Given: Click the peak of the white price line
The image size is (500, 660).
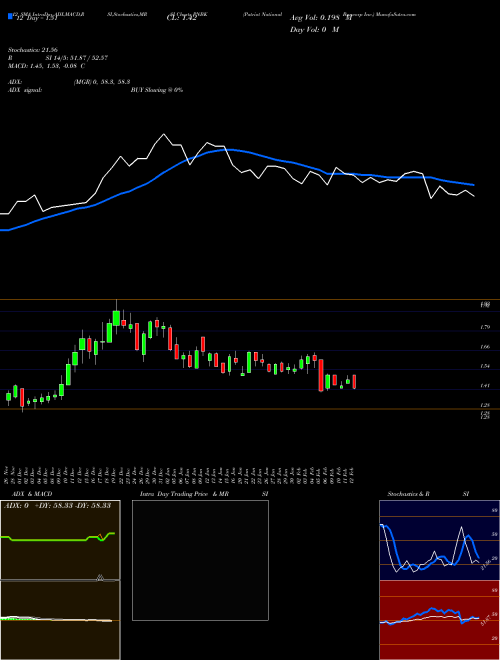Looking at the screenshot, I should [164, 134].
